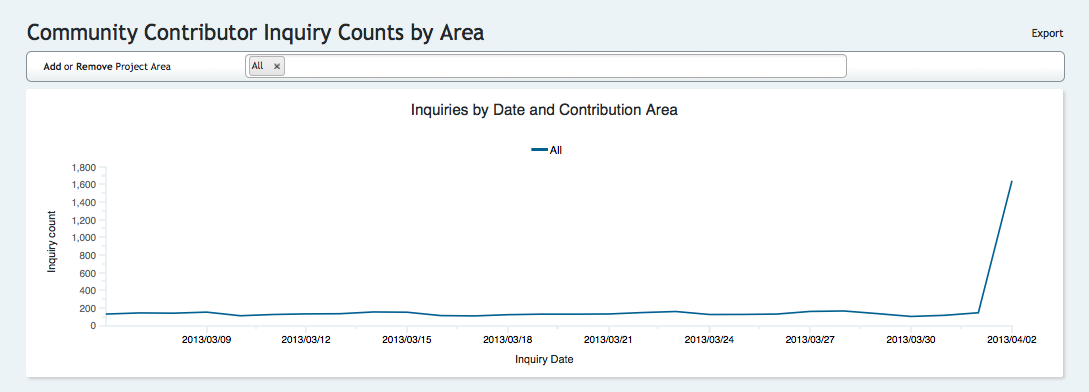Image resolution: width=1089 pixels, height=392 pixels.
Task: Click the 2013/03/12 axis date label
Action: pos(306,340)
